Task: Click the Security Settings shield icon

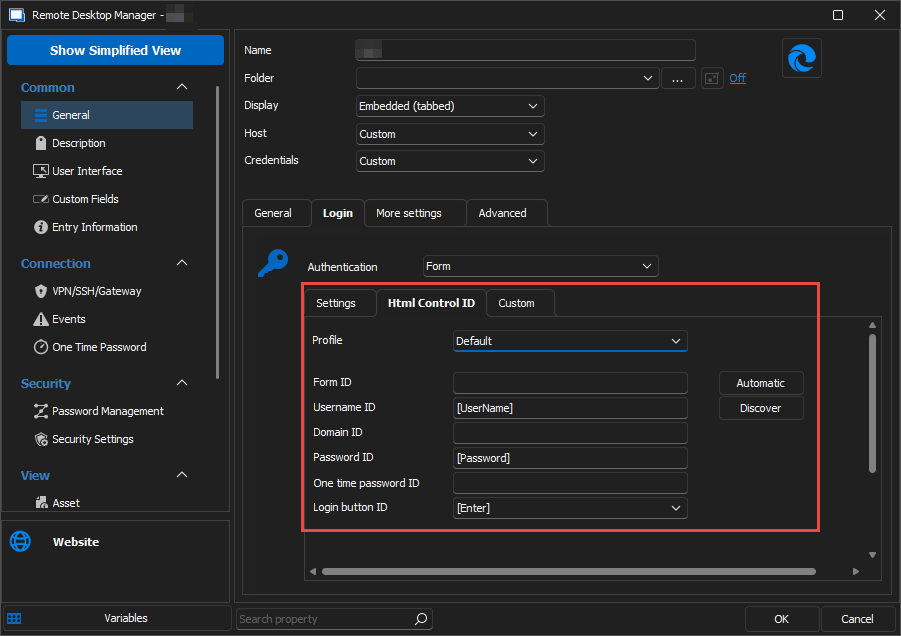Action: pos(41,439)
